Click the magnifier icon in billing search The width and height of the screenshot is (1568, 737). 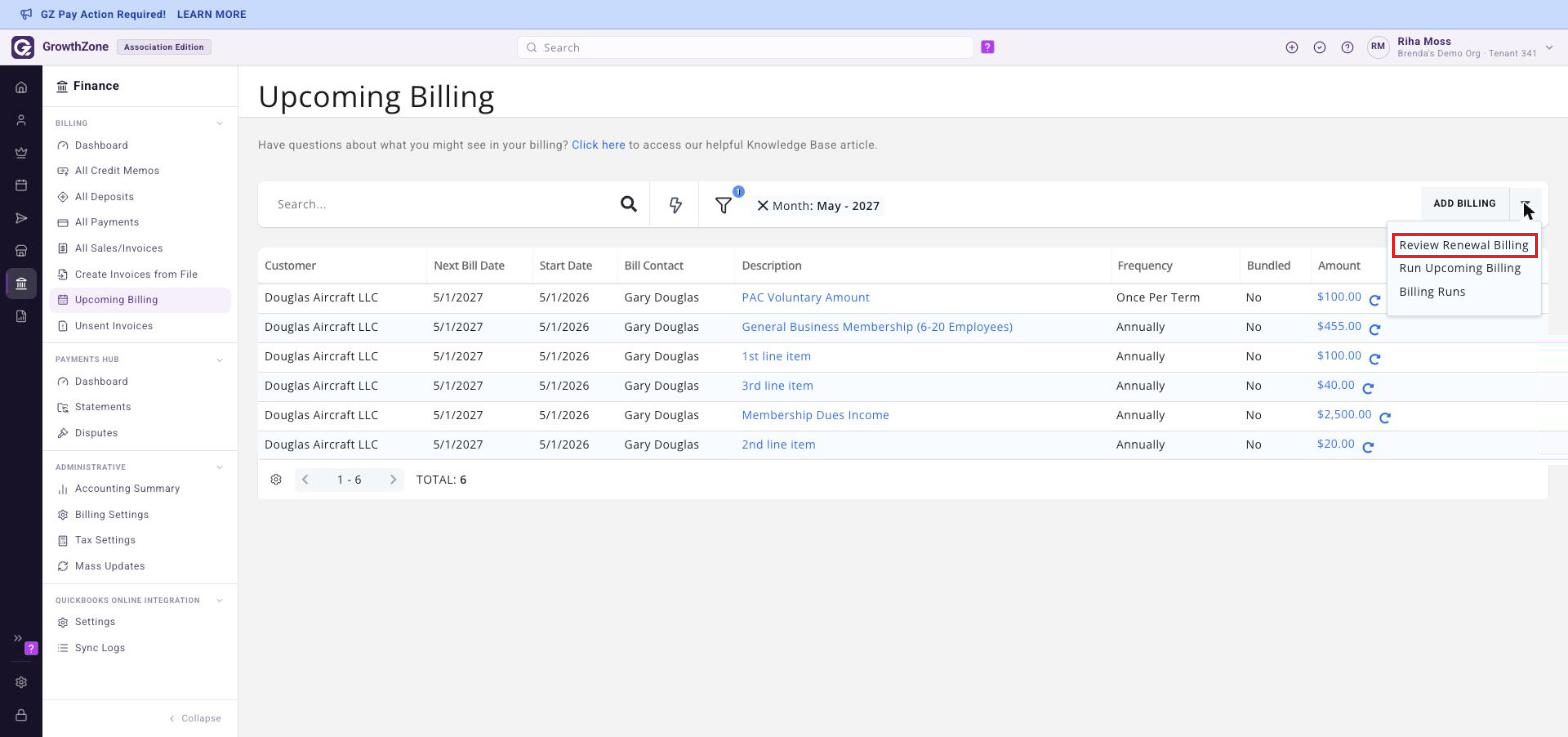[x=628, y=204]
